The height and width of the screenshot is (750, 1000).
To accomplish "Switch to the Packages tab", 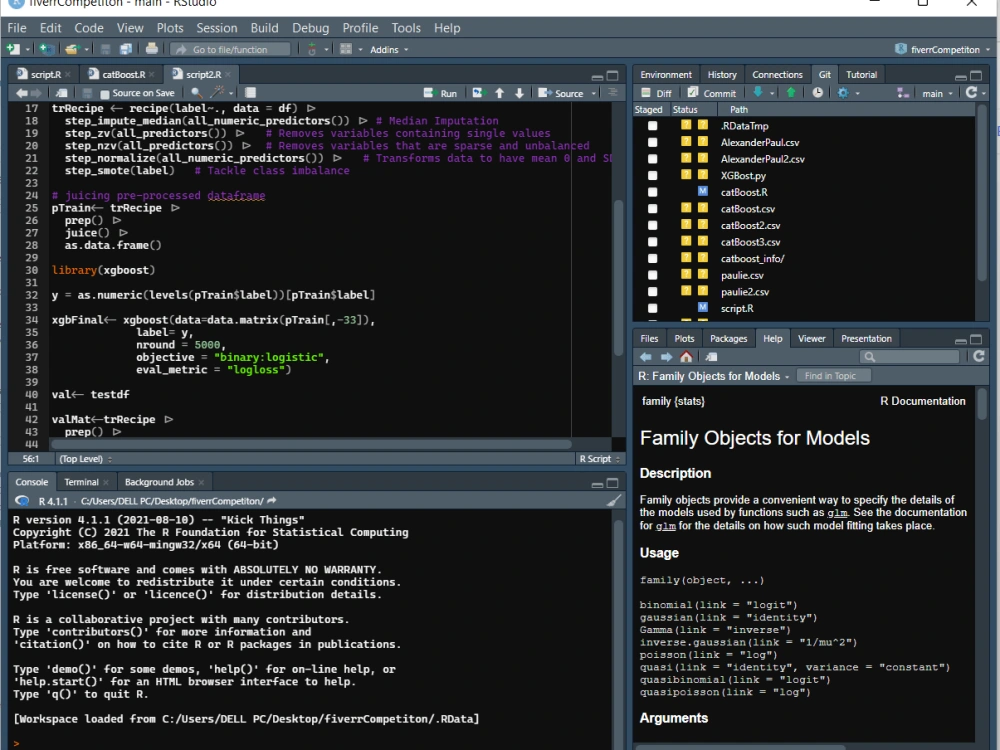I will coord(728,339).
